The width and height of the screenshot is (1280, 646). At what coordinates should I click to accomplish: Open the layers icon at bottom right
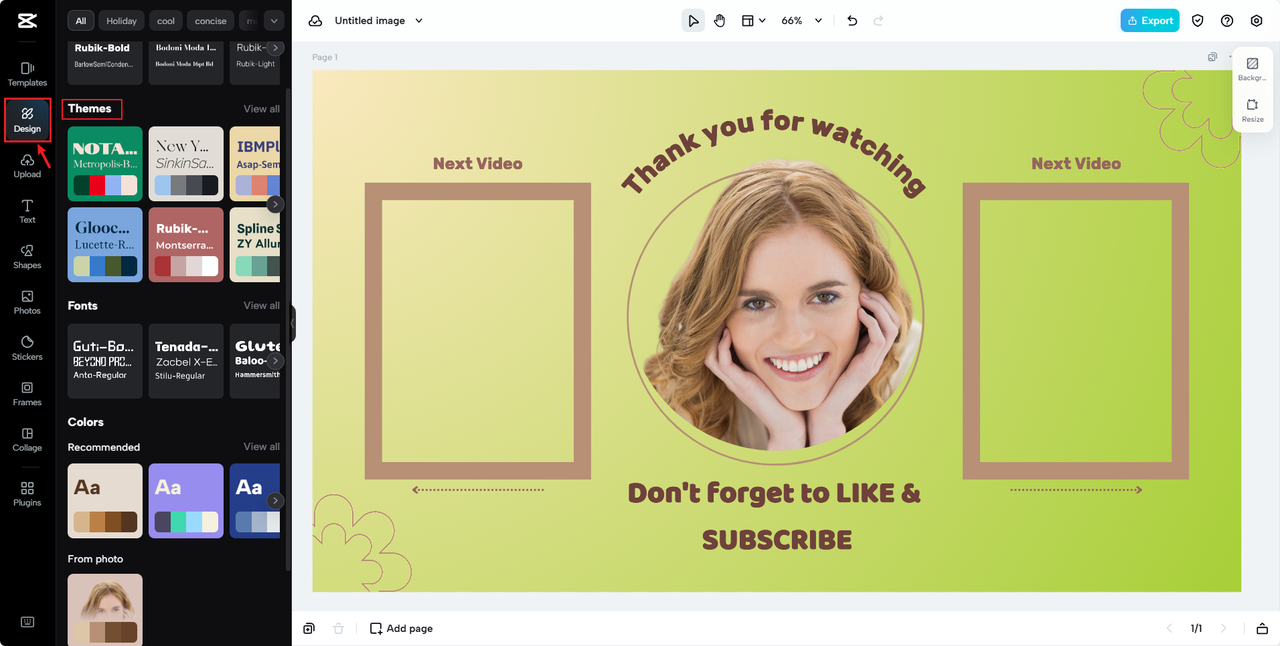point(1262,628)
